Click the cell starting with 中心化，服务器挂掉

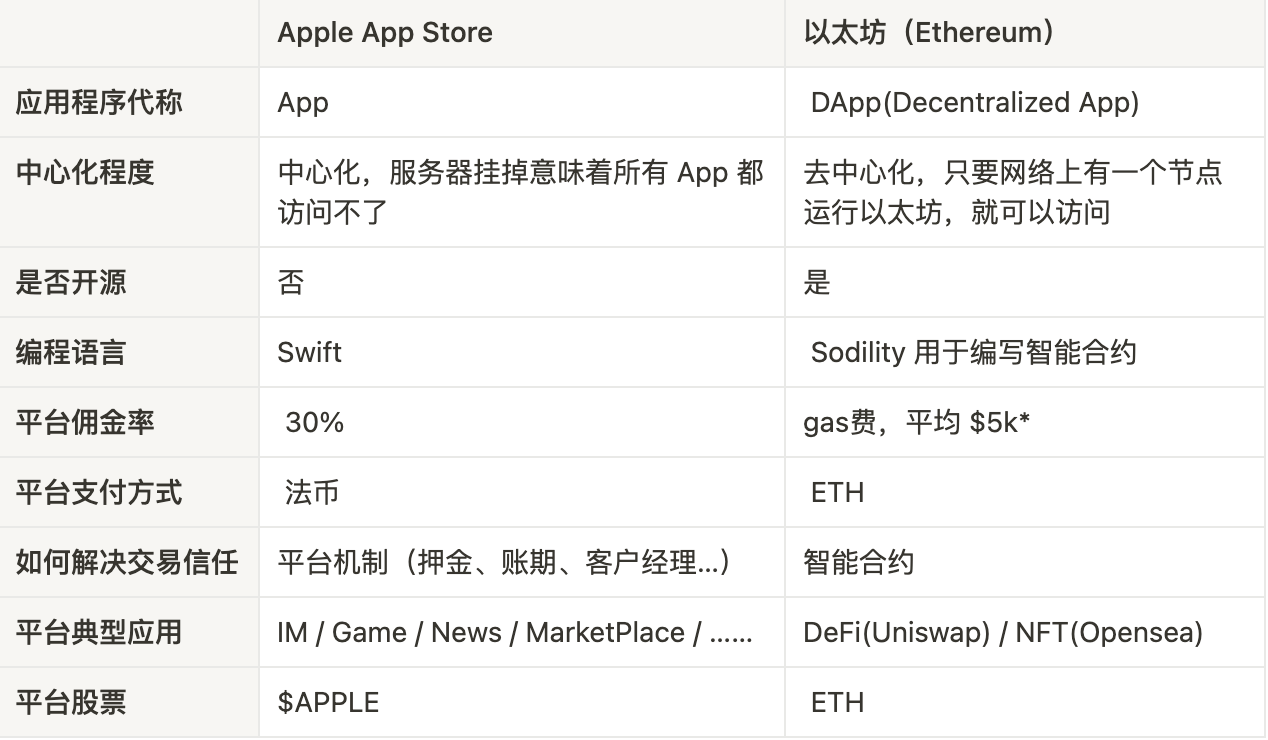coord(520,192)
